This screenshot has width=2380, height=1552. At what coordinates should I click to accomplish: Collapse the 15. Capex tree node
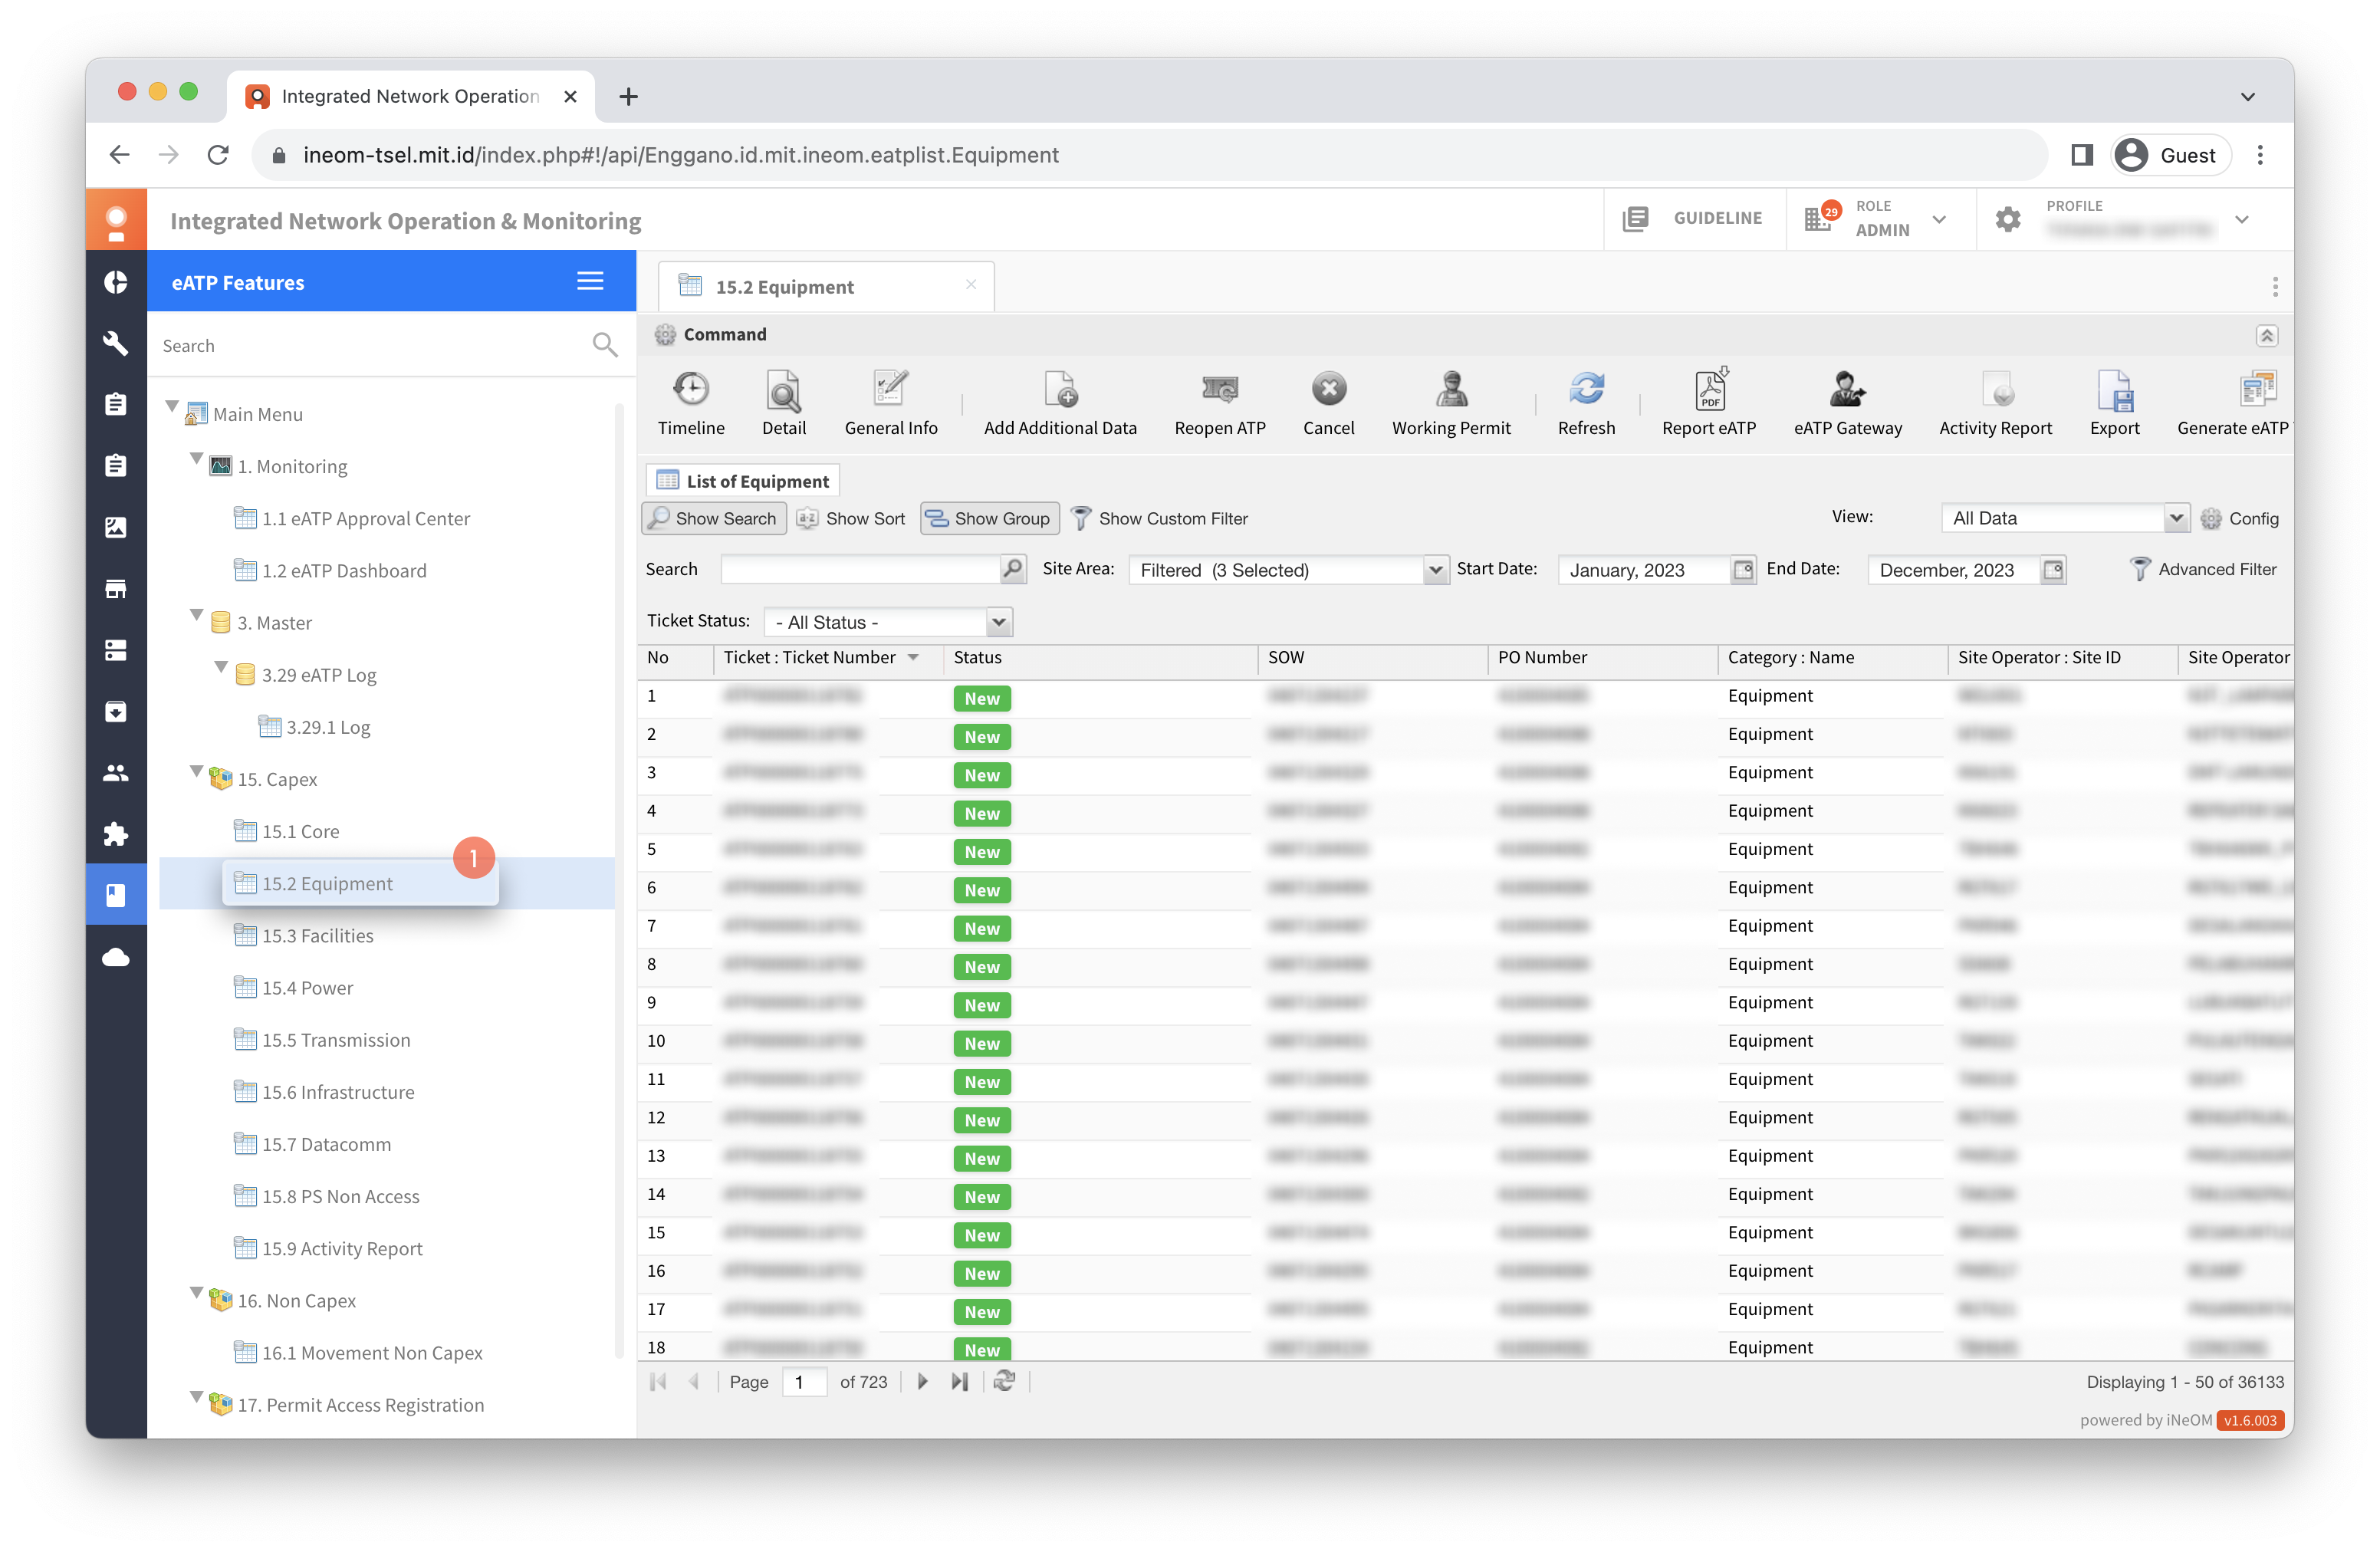[196, 773]
